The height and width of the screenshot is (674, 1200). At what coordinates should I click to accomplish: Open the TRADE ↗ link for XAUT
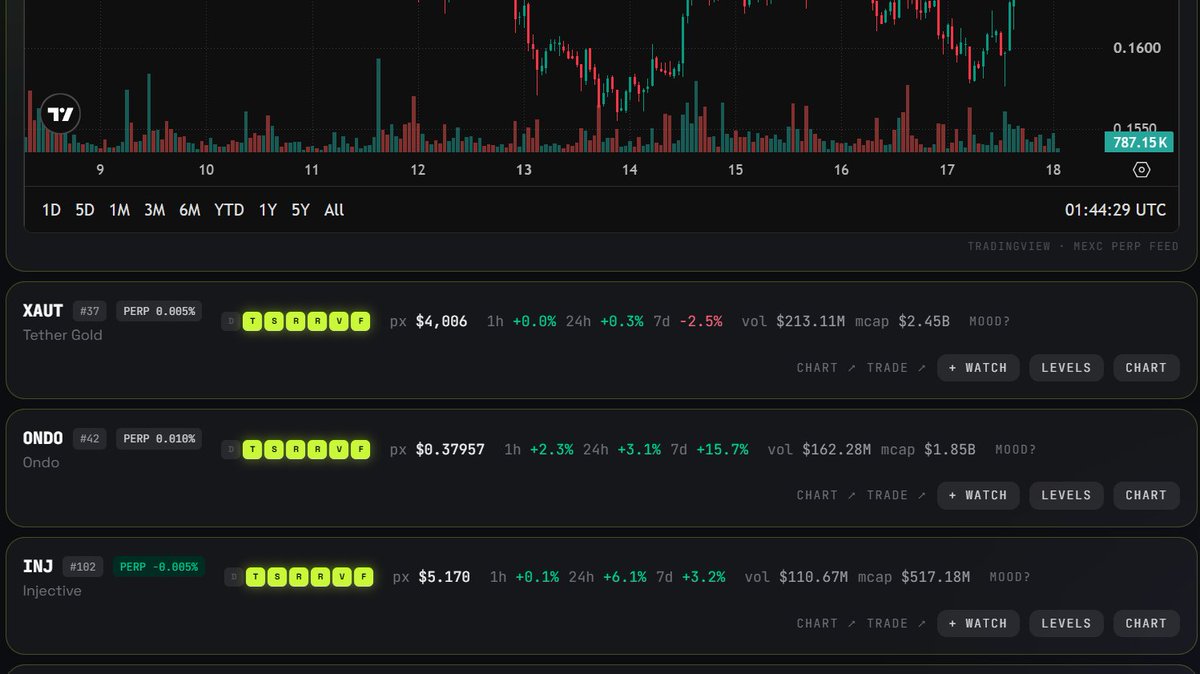pos(896,368)
